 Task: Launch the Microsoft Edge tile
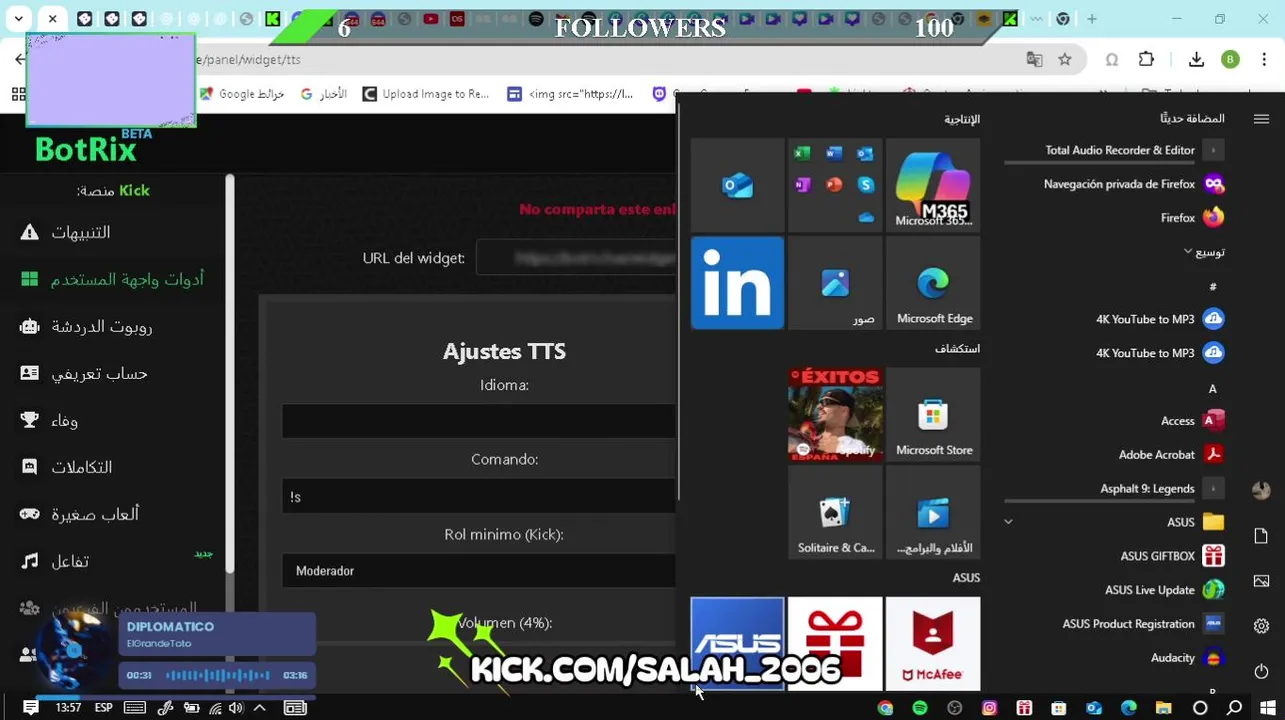[x=933, y=283]
